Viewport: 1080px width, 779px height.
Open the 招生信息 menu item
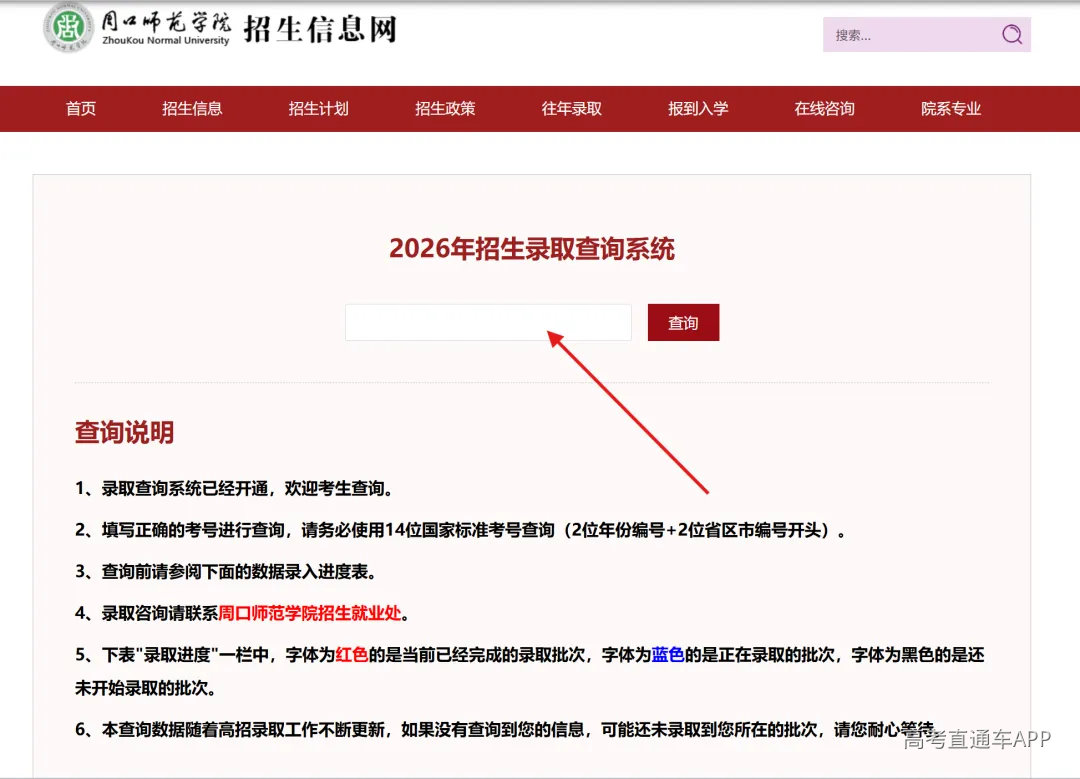point(192,109)
